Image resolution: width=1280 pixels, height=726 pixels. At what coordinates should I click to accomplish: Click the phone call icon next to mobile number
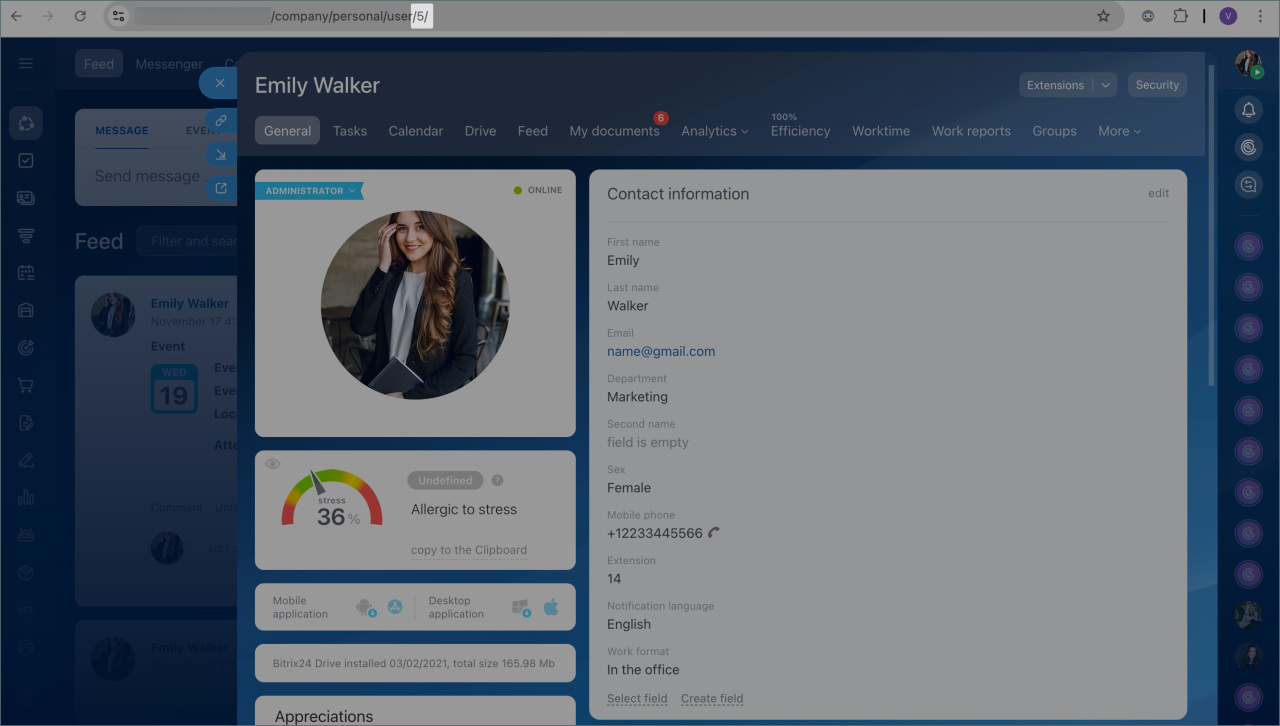click(714, 533)
